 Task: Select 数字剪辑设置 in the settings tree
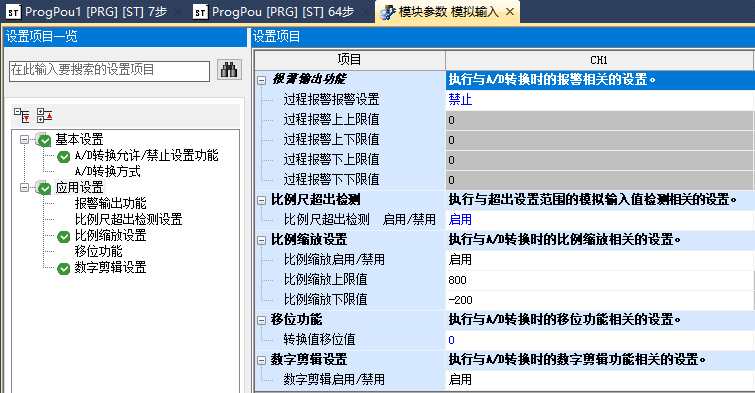(110, 267)
